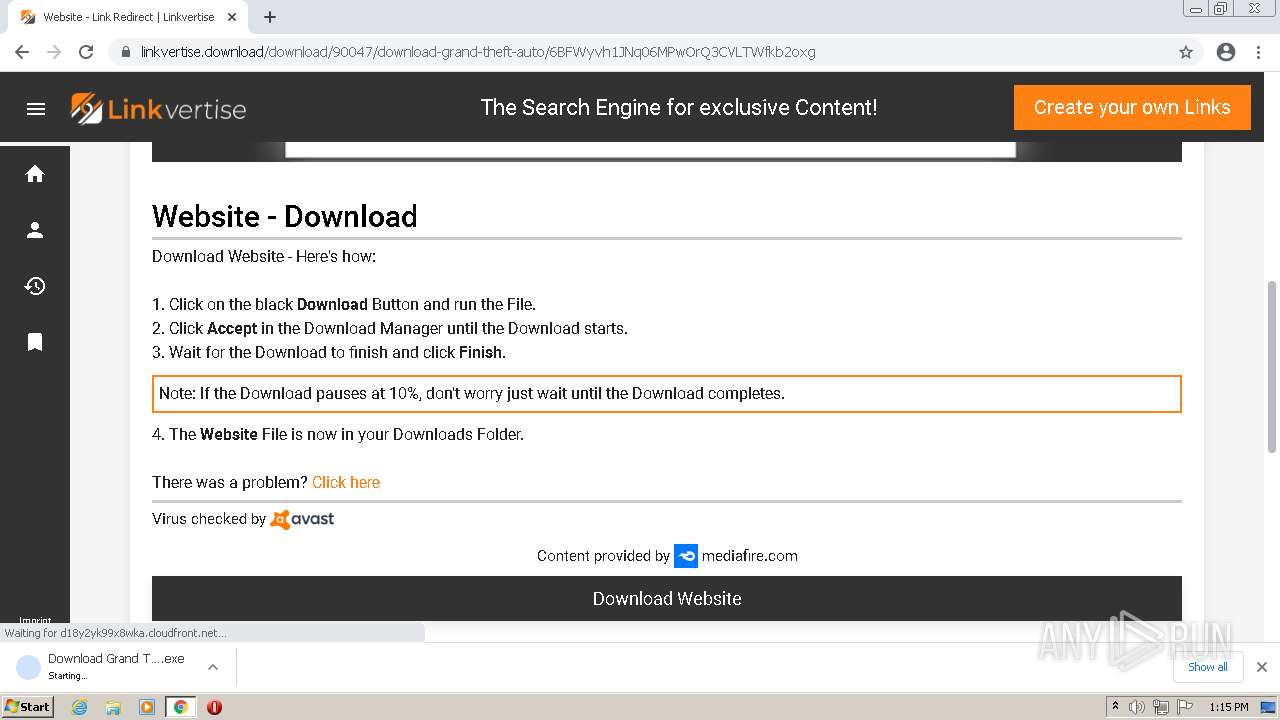Open a new browser tab
The width and height of the screenshot is (1280, 720).
(x=270, y=17)
